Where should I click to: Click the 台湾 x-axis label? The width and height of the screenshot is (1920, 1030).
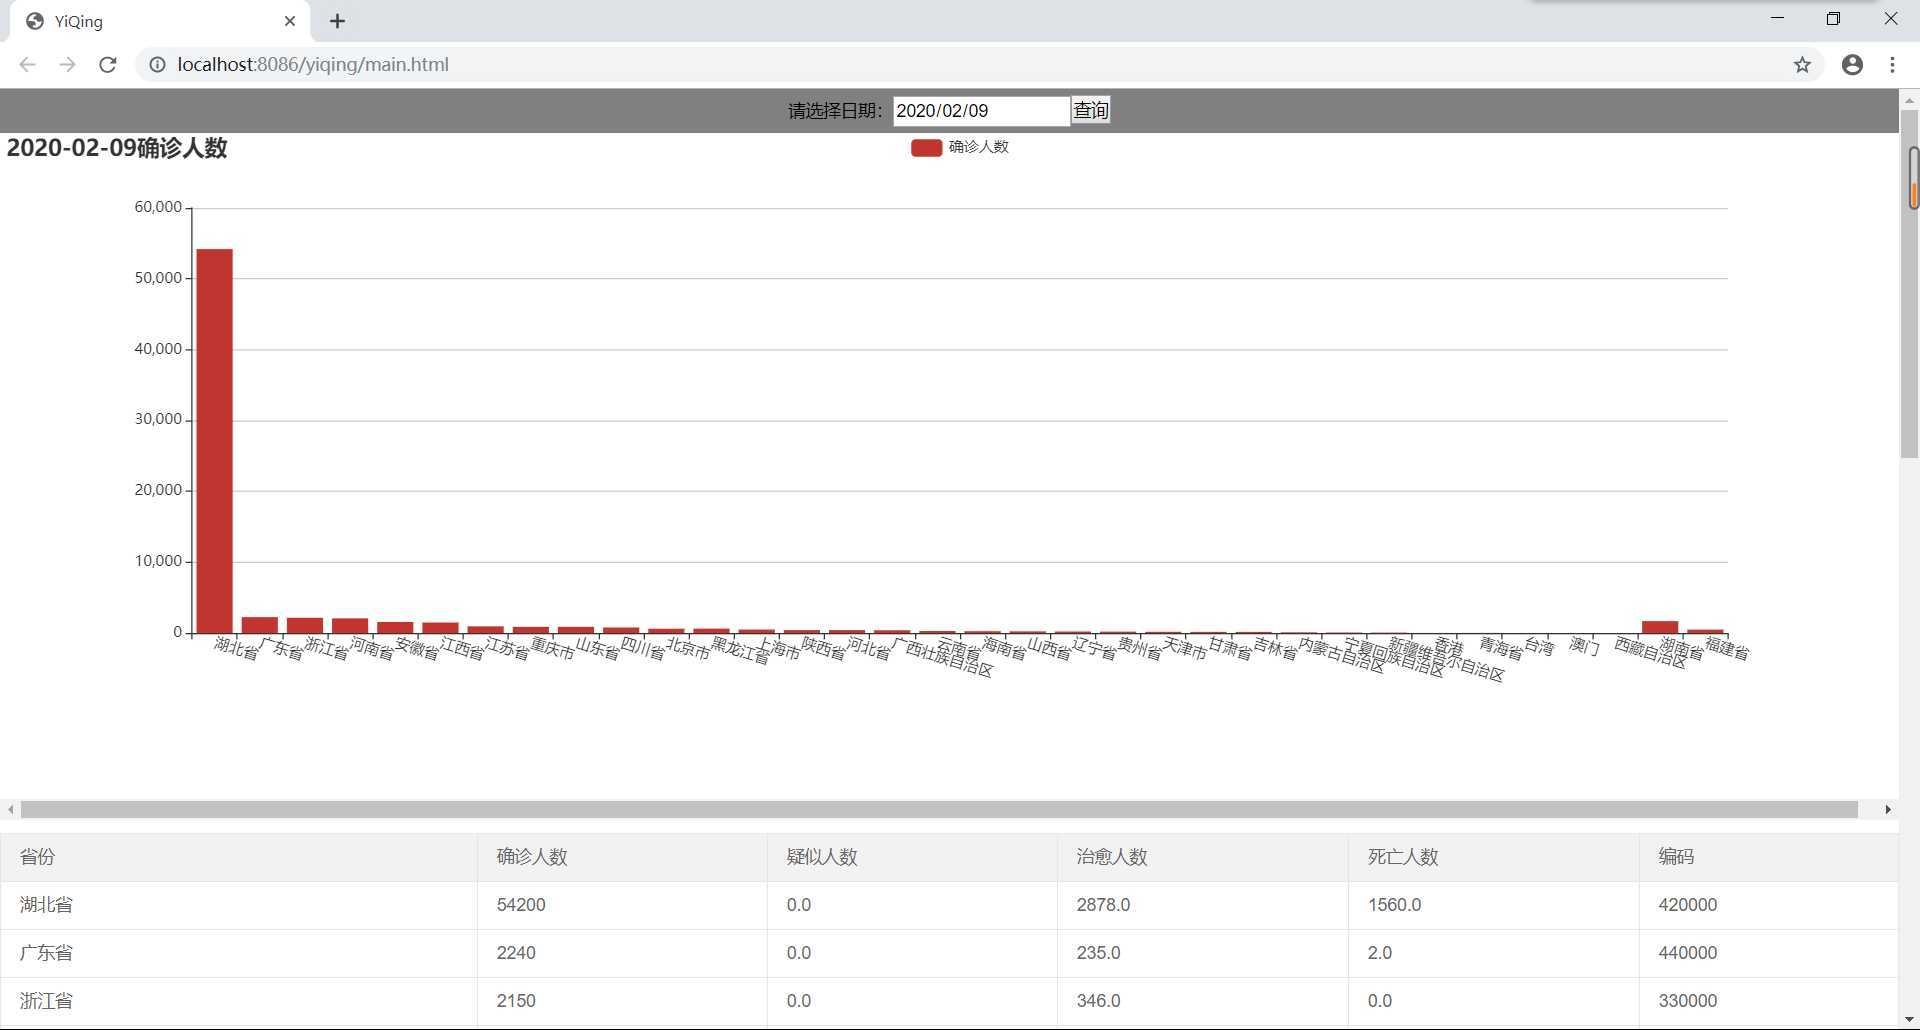coord(1540,647)
